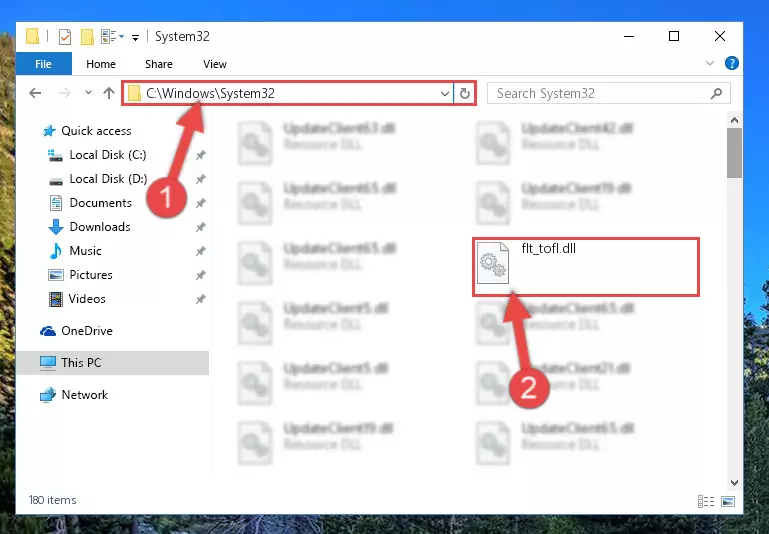
Task: Open Music in the navigation pane
Action: (85, 251)
